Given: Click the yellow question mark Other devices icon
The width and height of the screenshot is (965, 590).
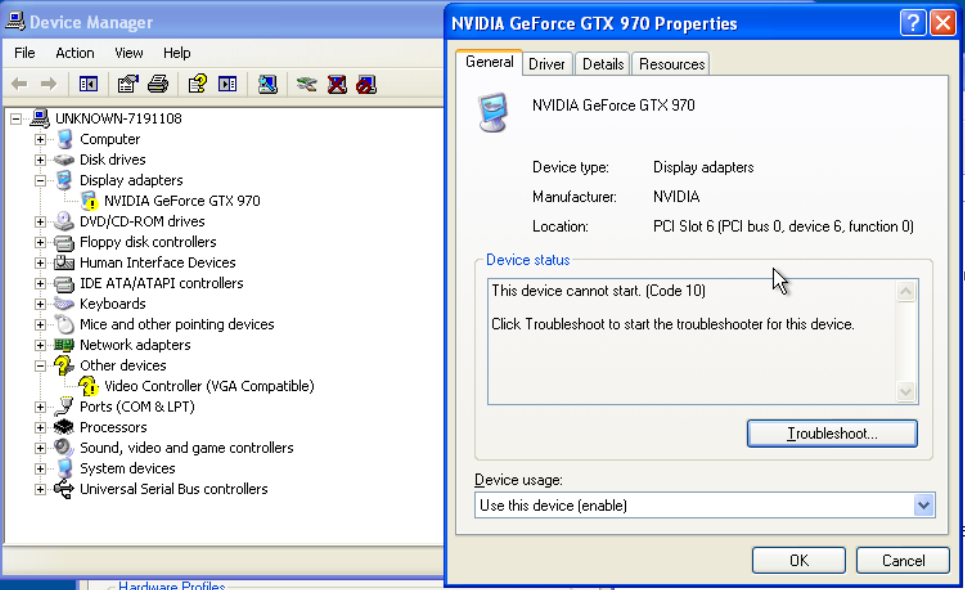Looking at the screenshot, I should click(64, 365).
